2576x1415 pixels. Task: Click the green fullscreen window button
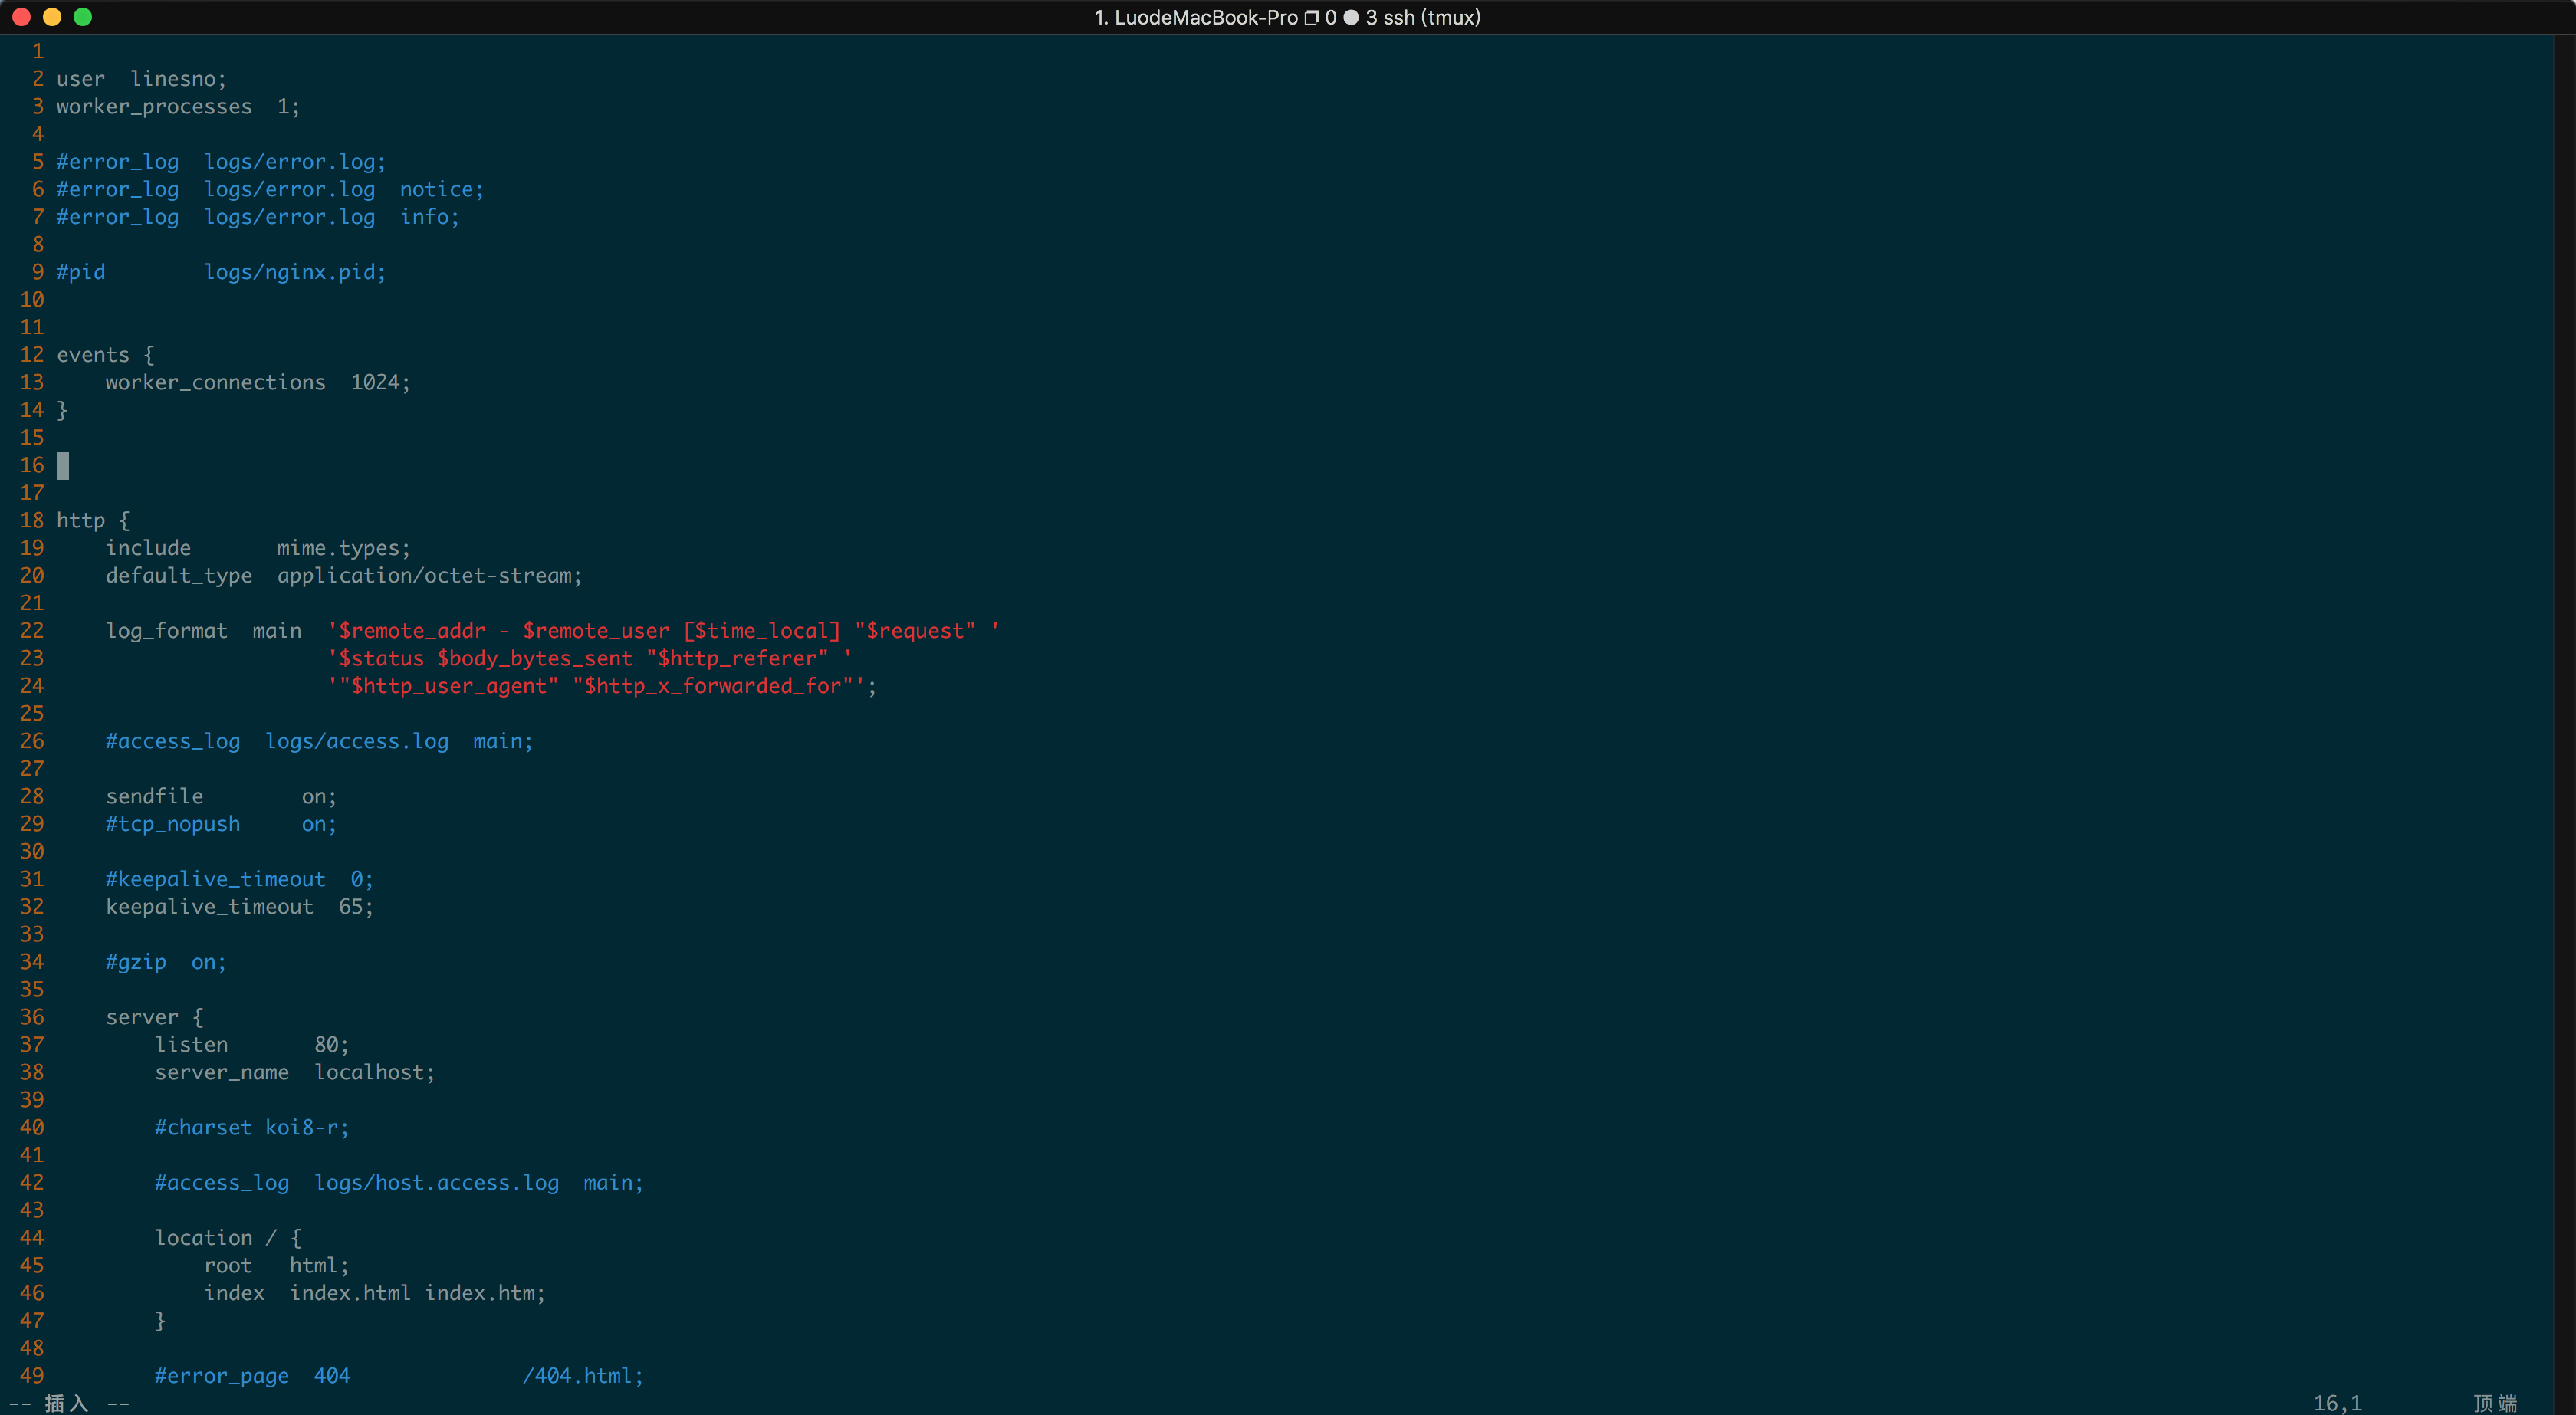83,17
